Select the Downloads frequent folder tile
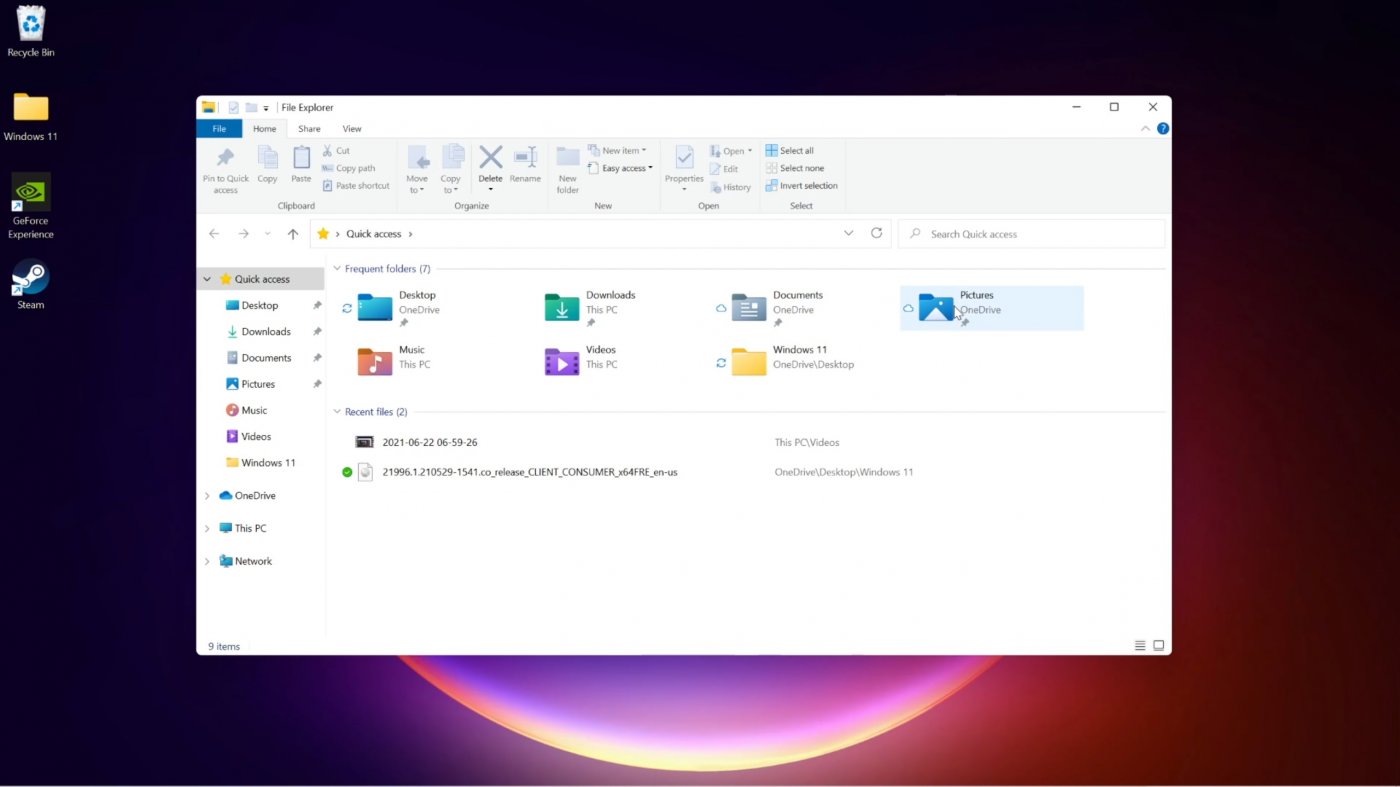 coord(618,308)
